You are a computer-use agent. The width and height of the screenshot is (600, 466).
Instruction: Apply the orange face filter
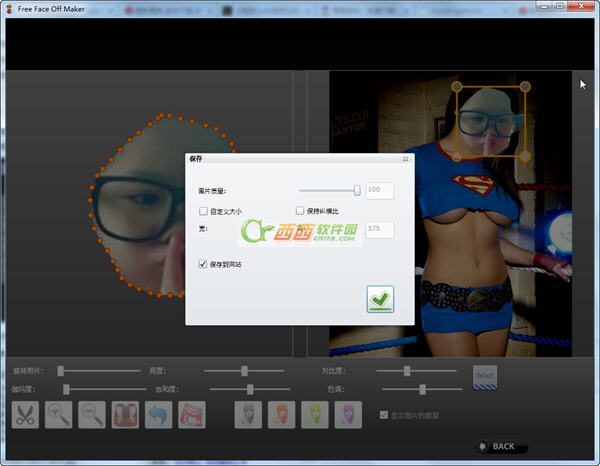[x=281, y=415]
